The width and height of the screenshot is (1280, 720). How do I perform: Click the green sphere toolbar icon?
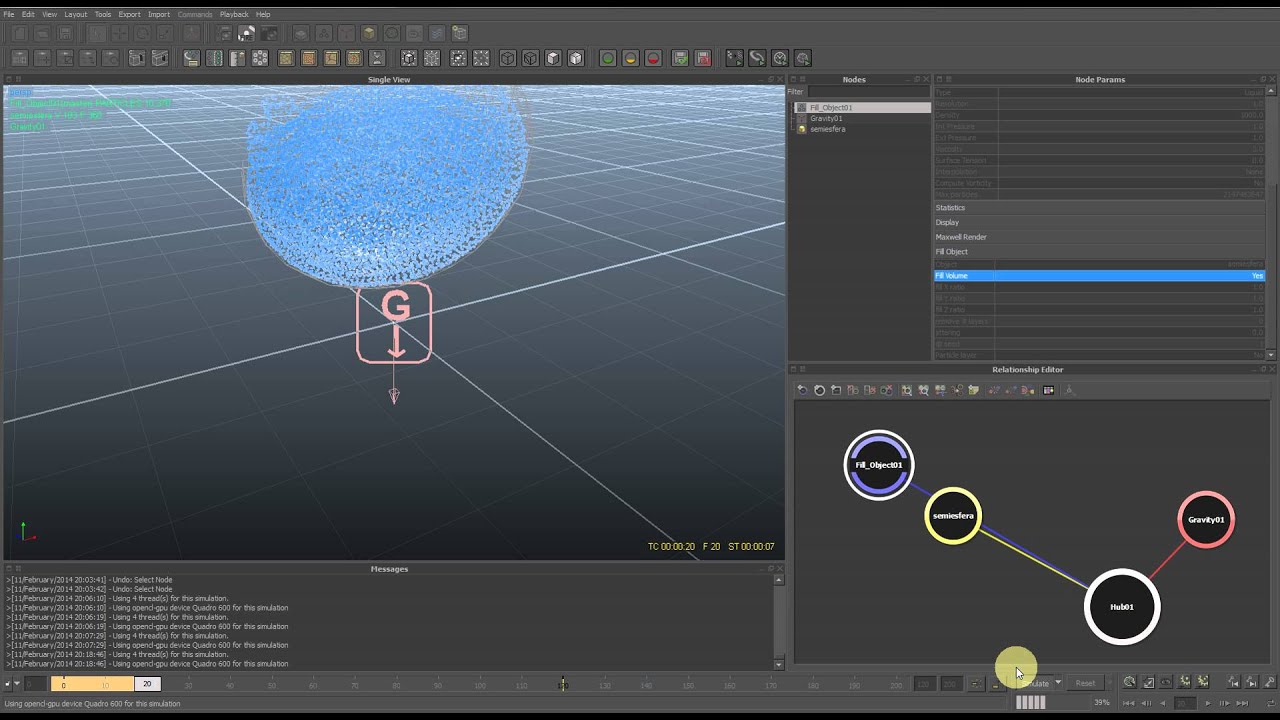(607, 58)
